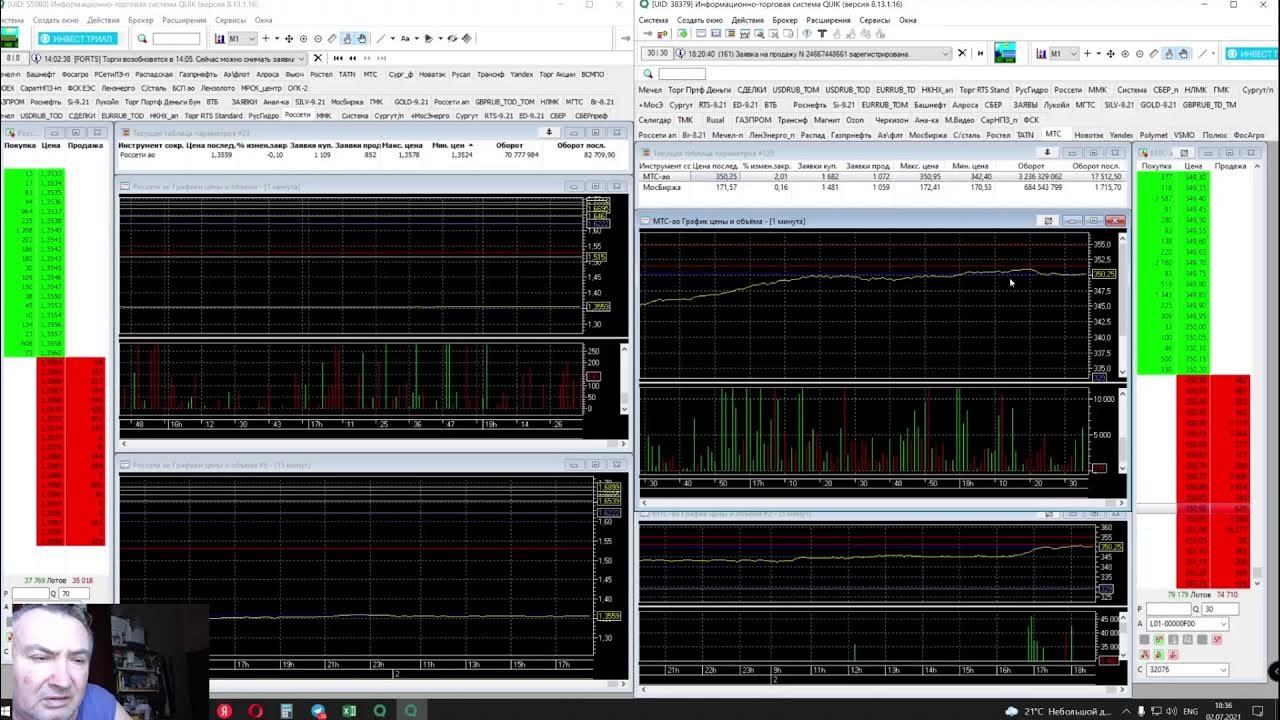
Task: Open the Действия menu in right window
Action: pyautogui.click(x=747, y=20)
